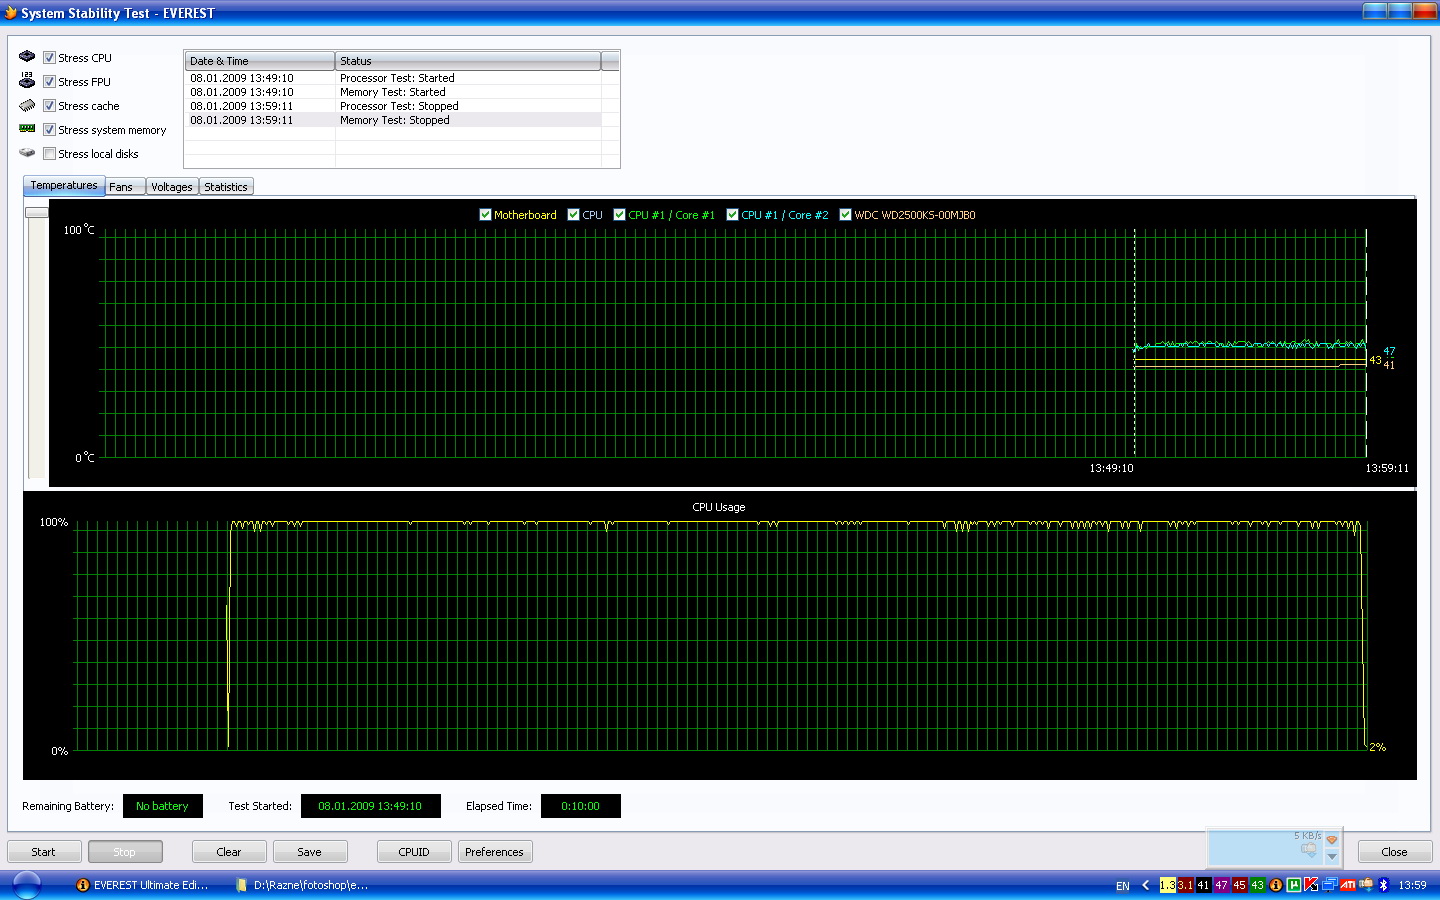
Task: Click the down arrow on the network speed widget
Action: 1331,857
